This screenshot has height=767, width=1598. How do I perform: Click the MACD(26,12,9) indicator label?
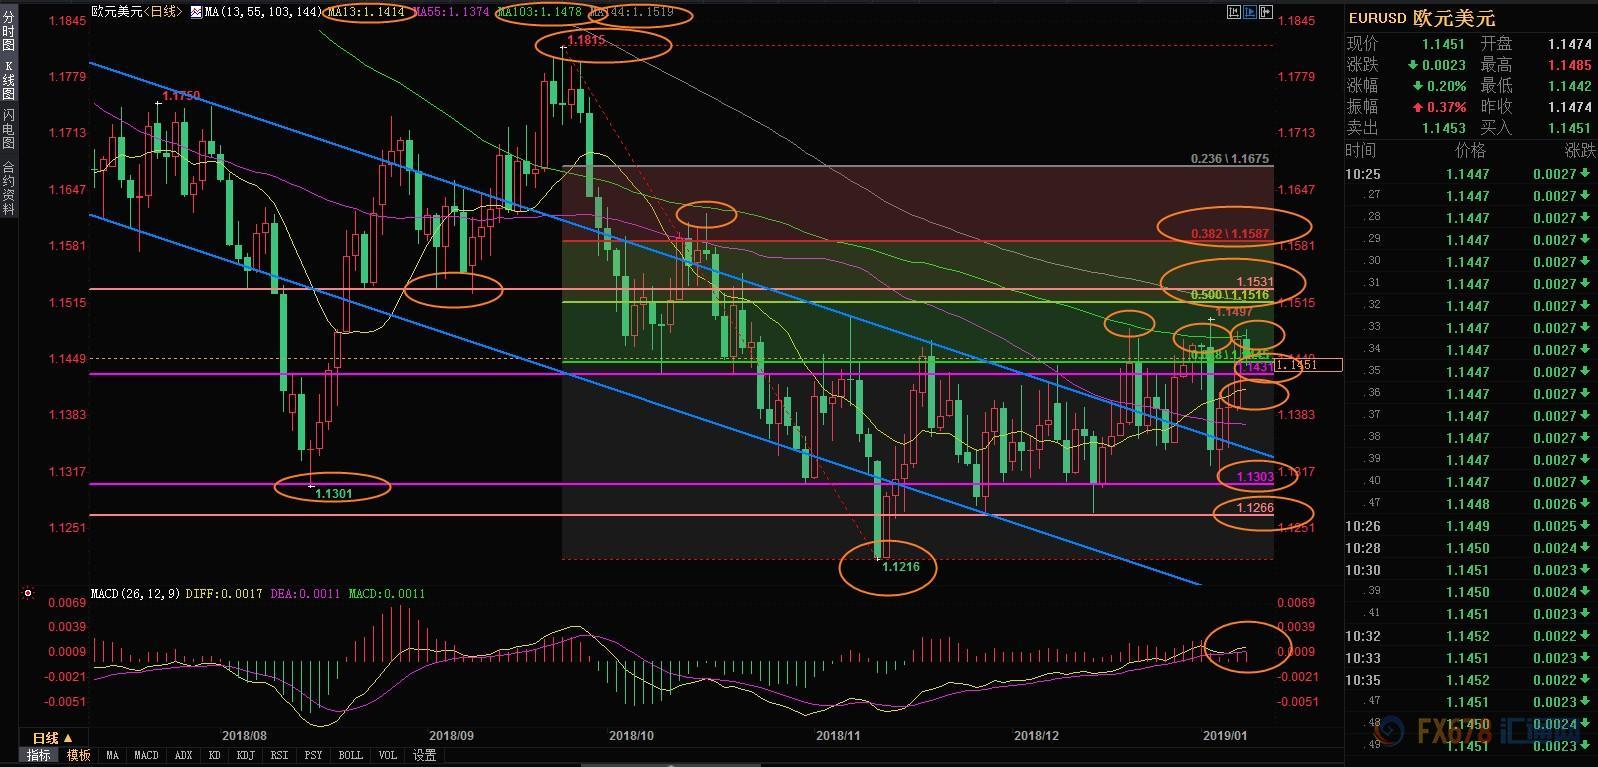[136, 594]
